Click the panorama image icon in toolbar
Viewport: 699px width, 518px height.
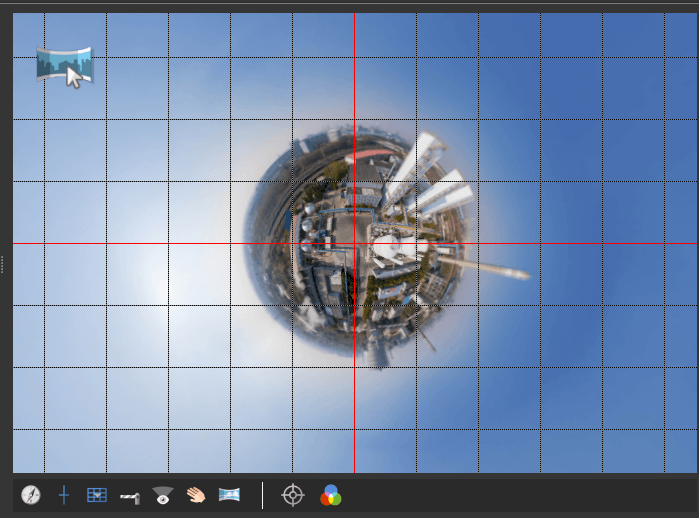pyautogui.click(x=229, y=495)
